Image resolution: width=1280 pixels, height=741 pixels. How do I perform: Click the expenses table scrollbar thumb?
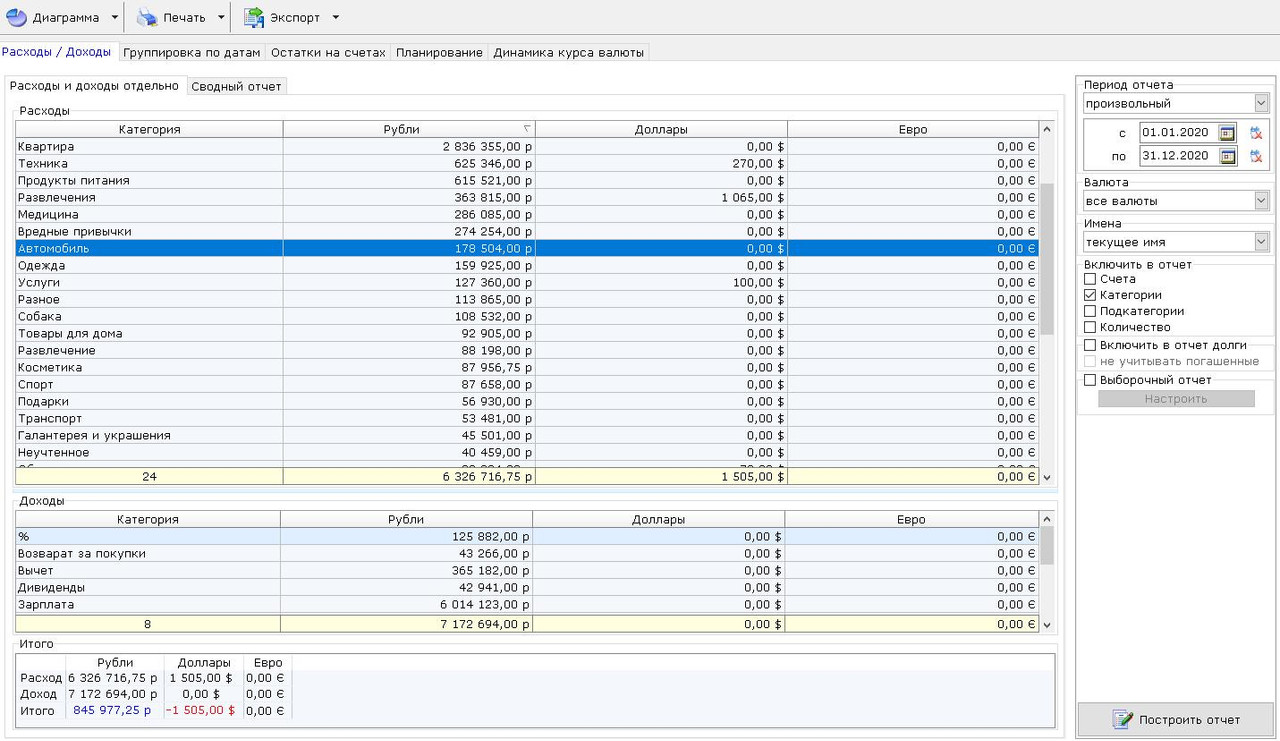[1047, 258]
